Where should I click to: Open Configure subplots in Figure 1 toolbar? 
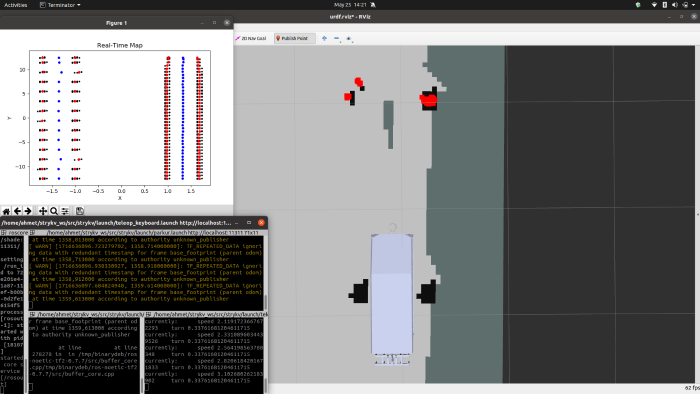[65, 211]
